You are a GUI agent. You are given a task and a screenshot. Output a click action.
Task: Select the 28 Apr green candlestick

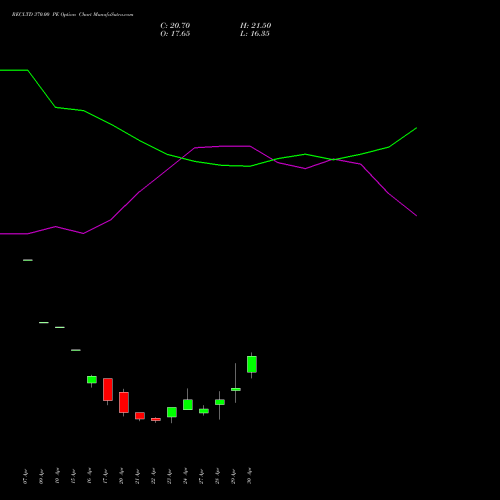point(220,402)
